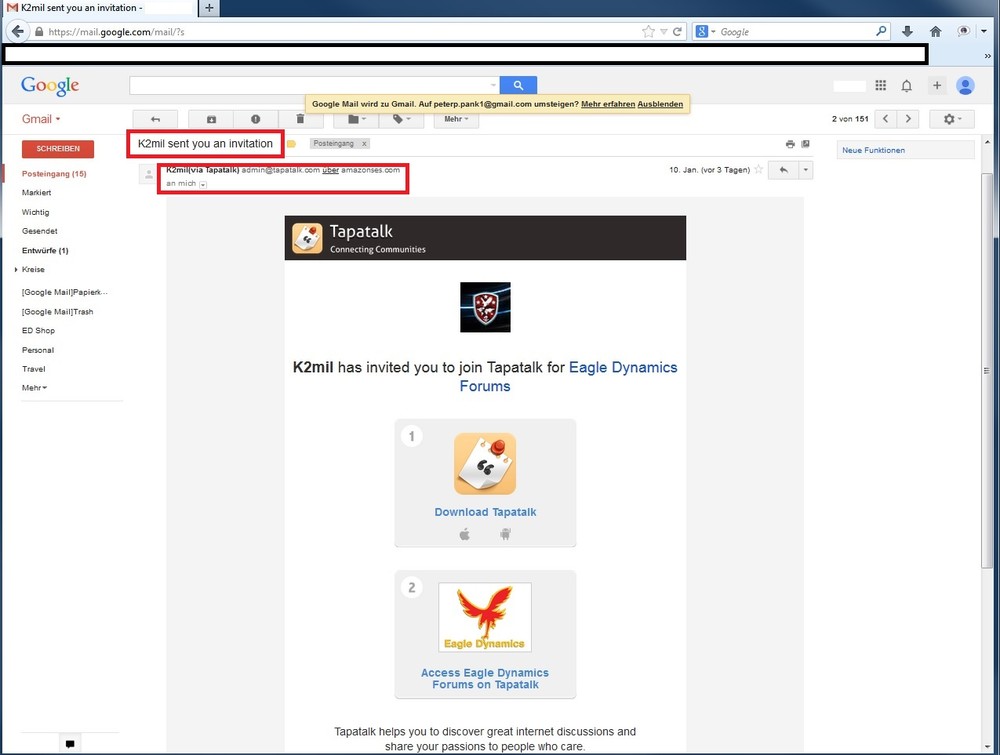This screenshot has height=755, width=1000.
Task: Delete email with trash icon
Action: click(x=300, y=119)
